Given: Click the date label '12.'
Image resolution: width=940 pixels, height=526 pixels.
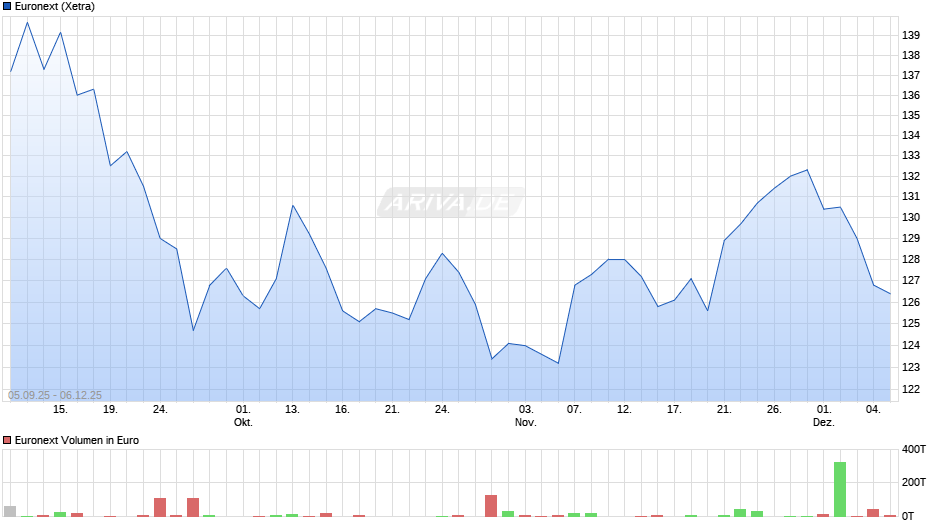Looking at the screenshot, I should tap(624, 410).
